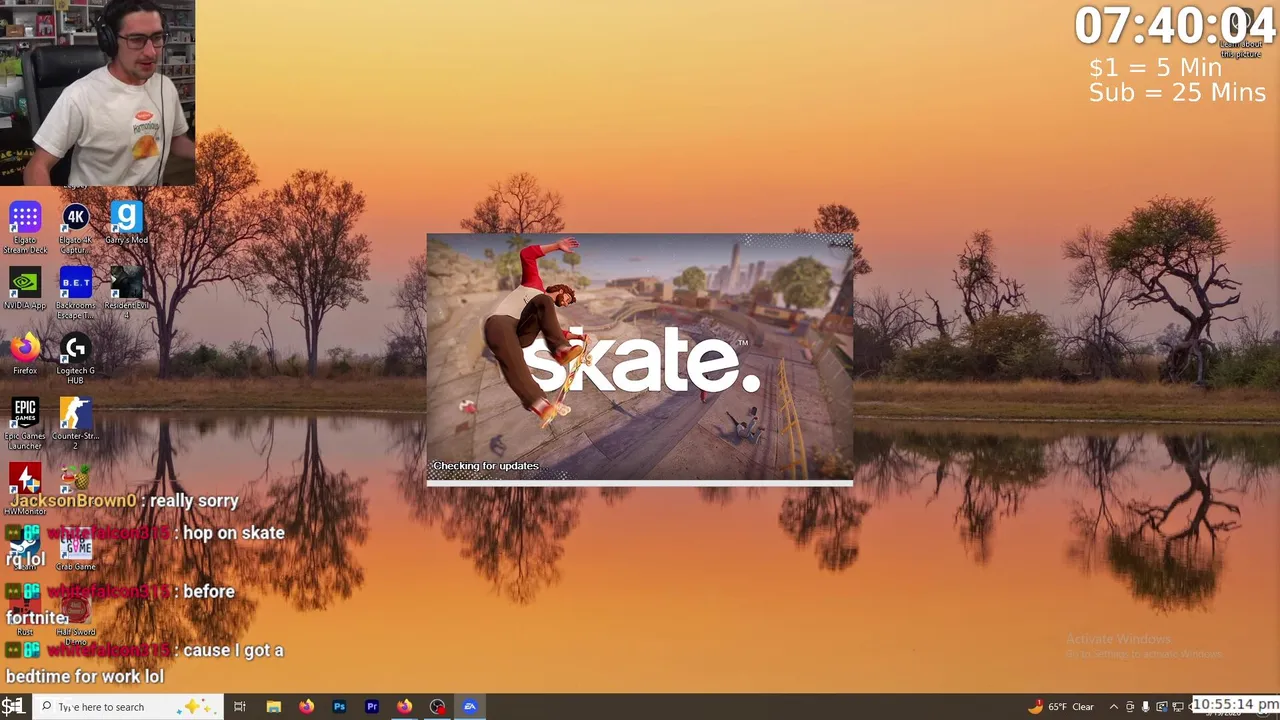The image size is (1280, 720).
Task: Click the Logitech G HUB desktop icon
Action: tap(75, 359)
